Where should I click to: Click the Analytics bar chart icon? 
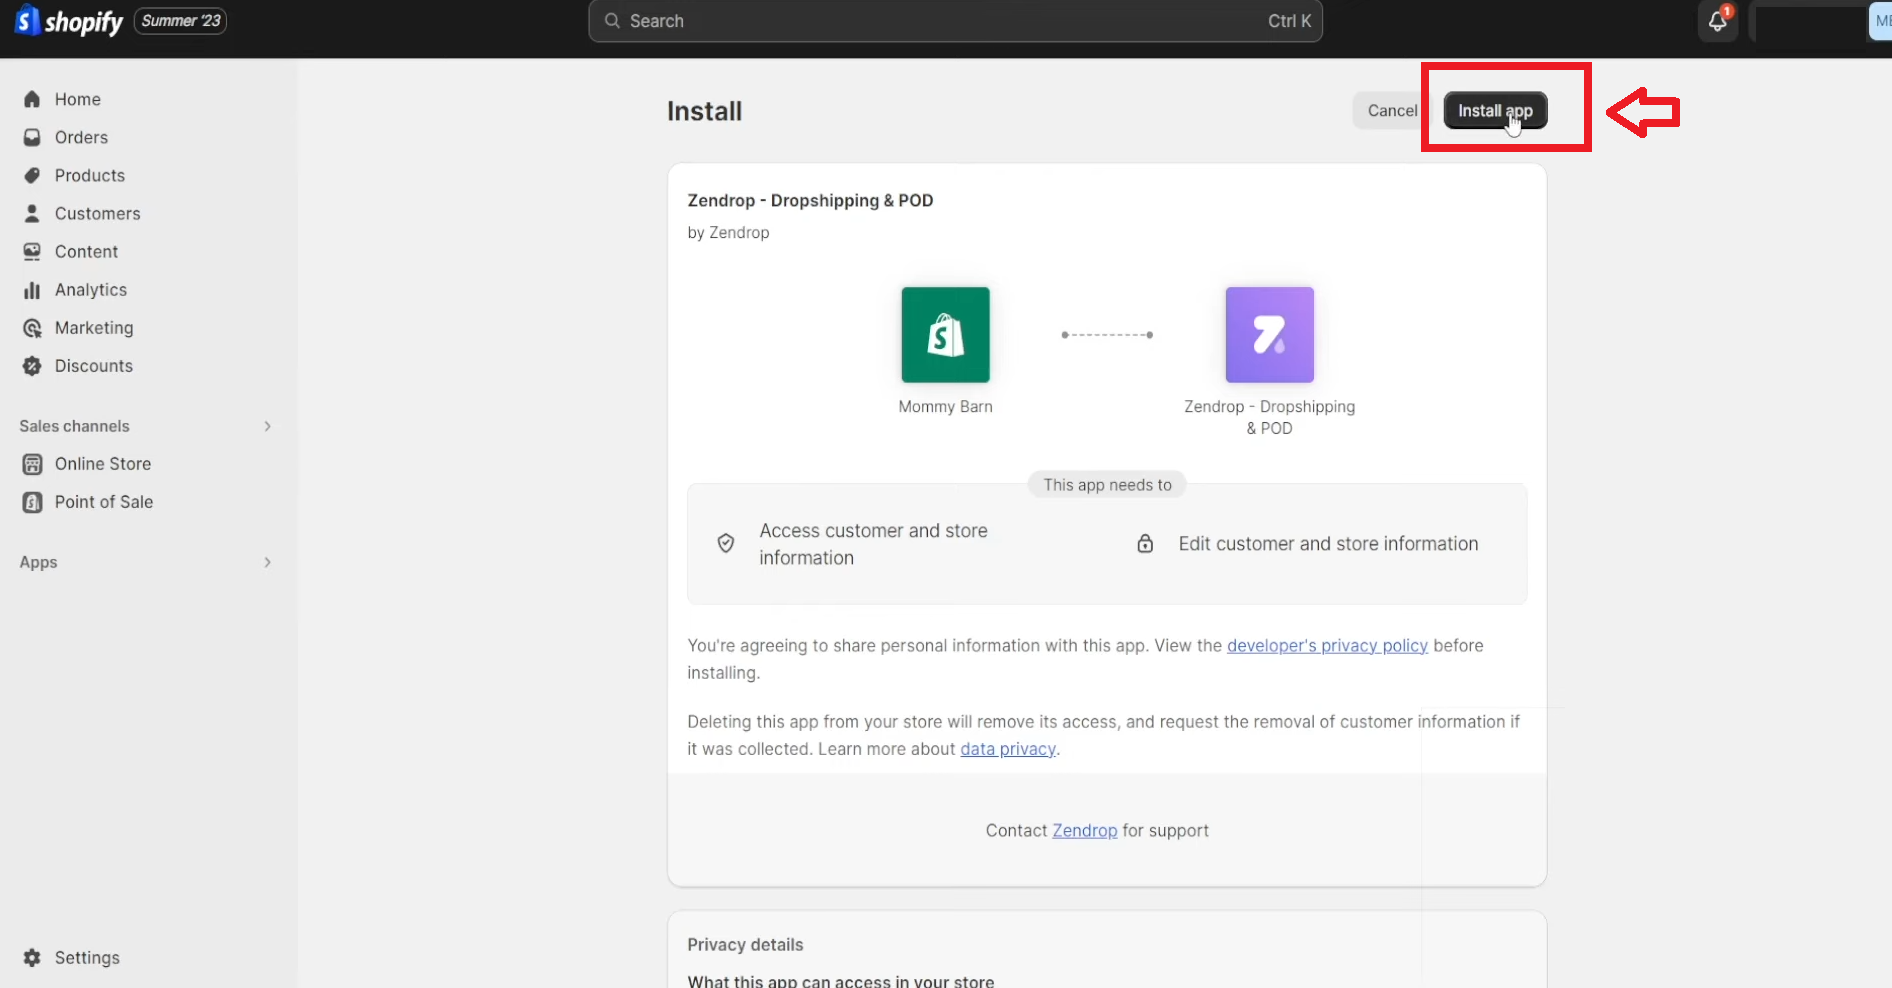(32, 290)
